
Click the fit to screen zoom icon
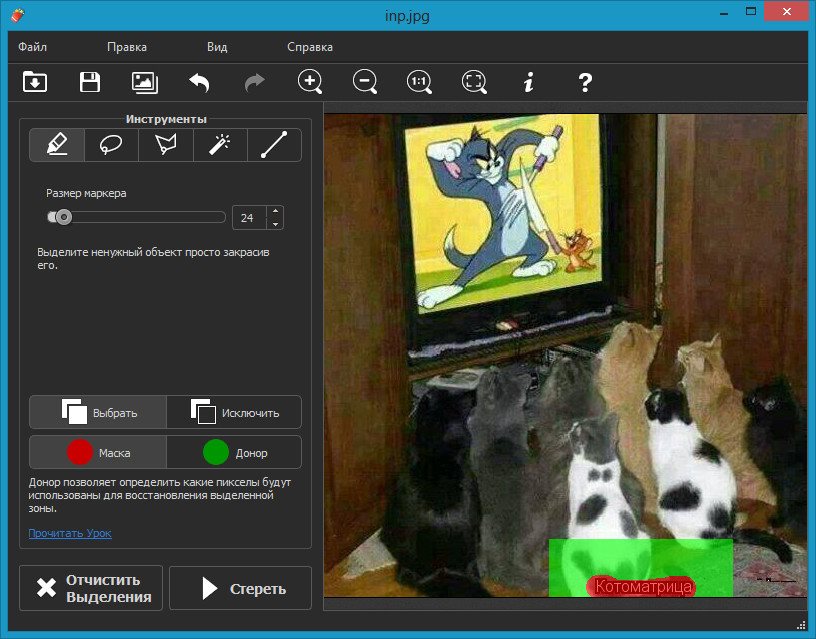click(x=474, y=82)
